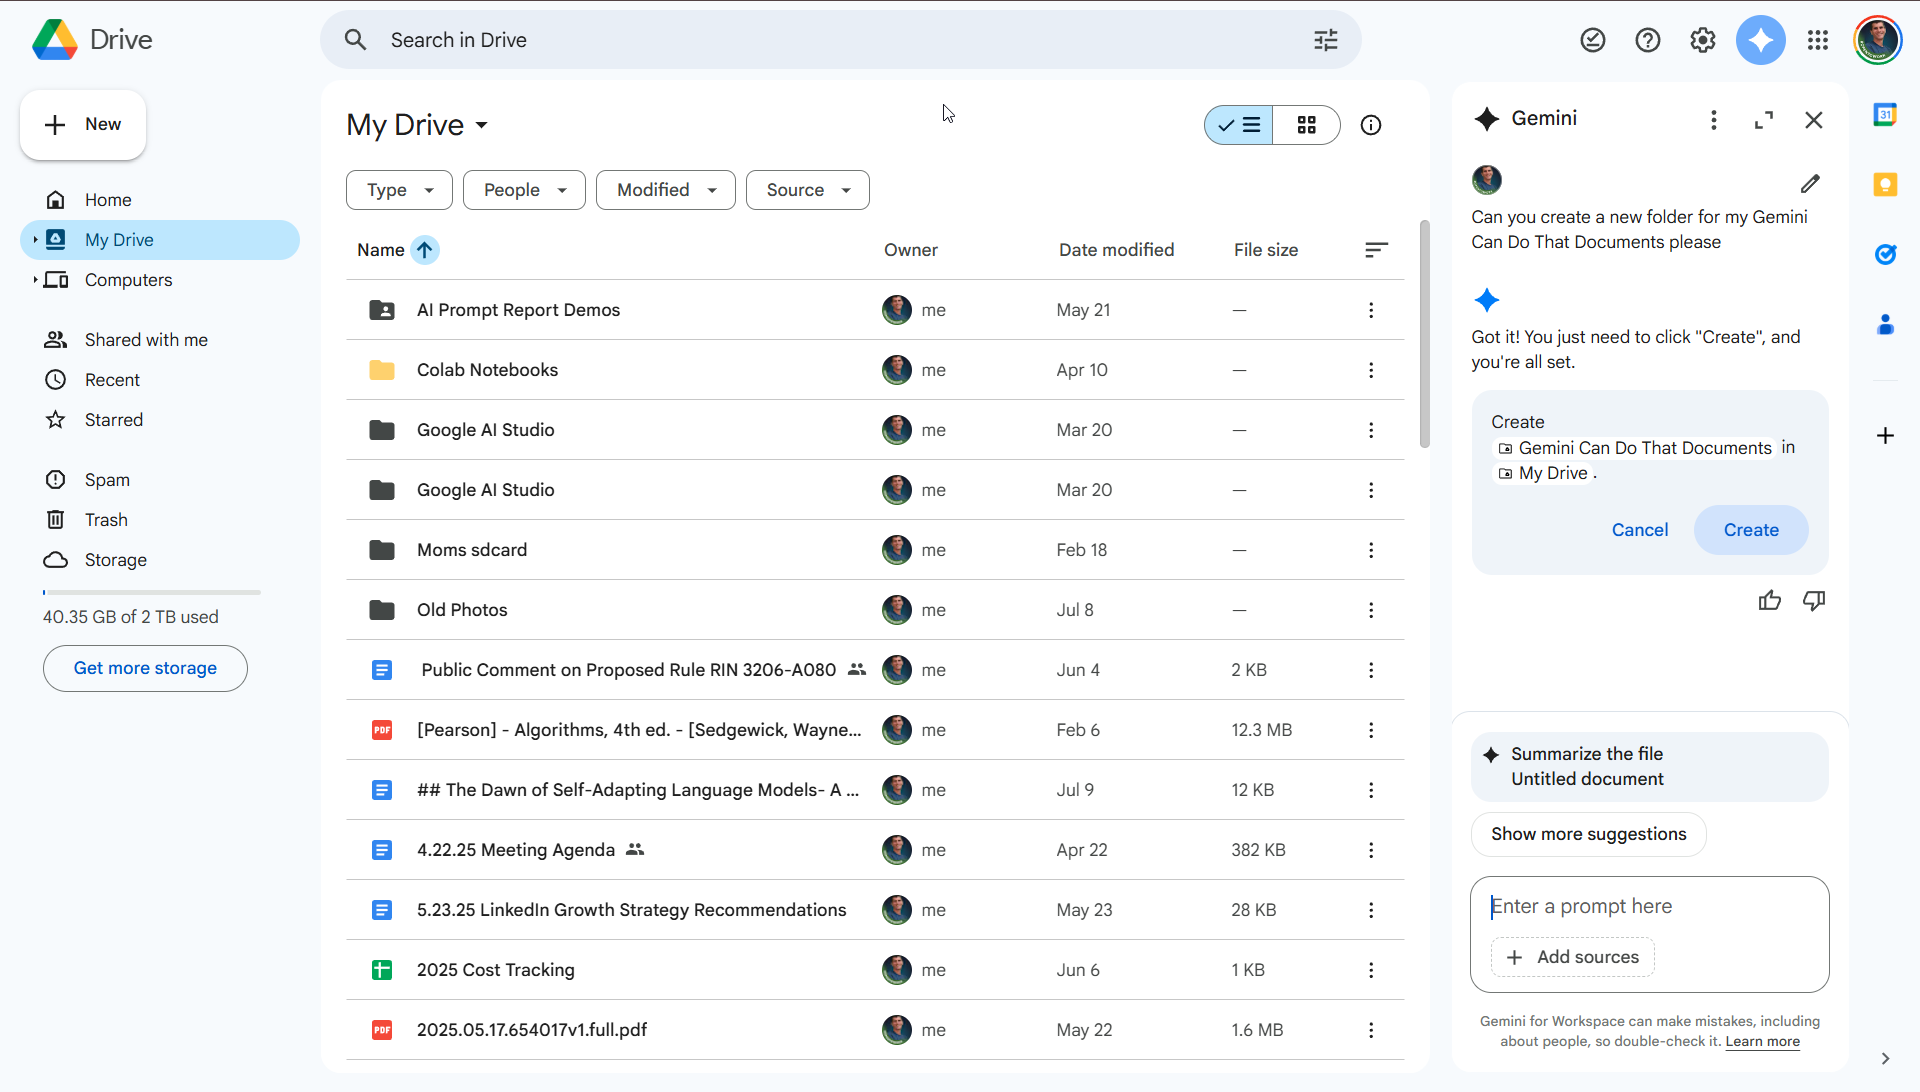Open Google Tasks in side panel
Image resolution: width=1920 pixels, height=1092 pixels.
(x=1885, y=254)
